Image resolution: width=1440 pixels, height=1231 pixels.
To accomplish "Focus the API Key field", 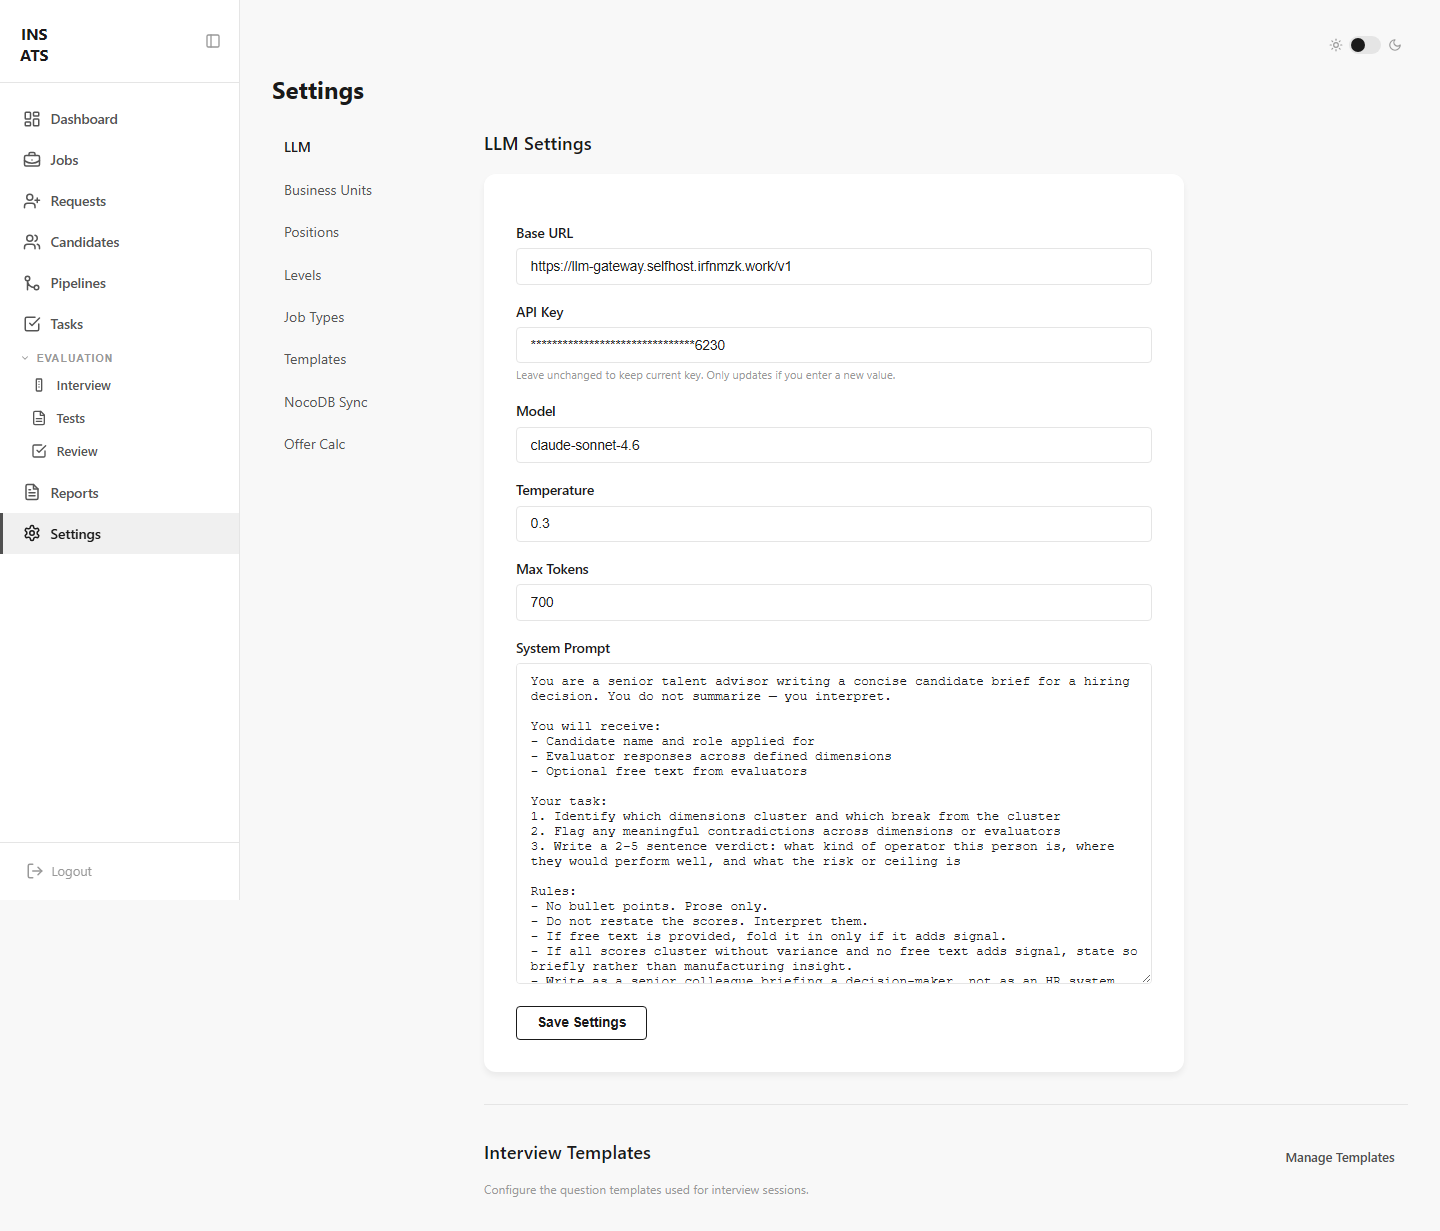I will coord(834,345).
